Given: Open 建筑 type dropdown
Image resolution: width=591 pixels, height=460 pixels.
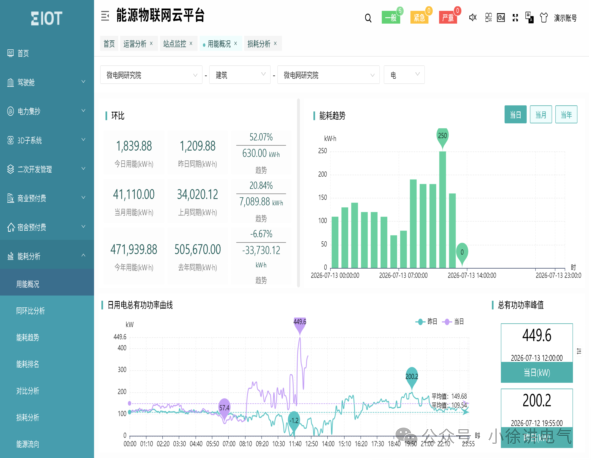Looking at the screenshot, I should (x=240, y=75).
